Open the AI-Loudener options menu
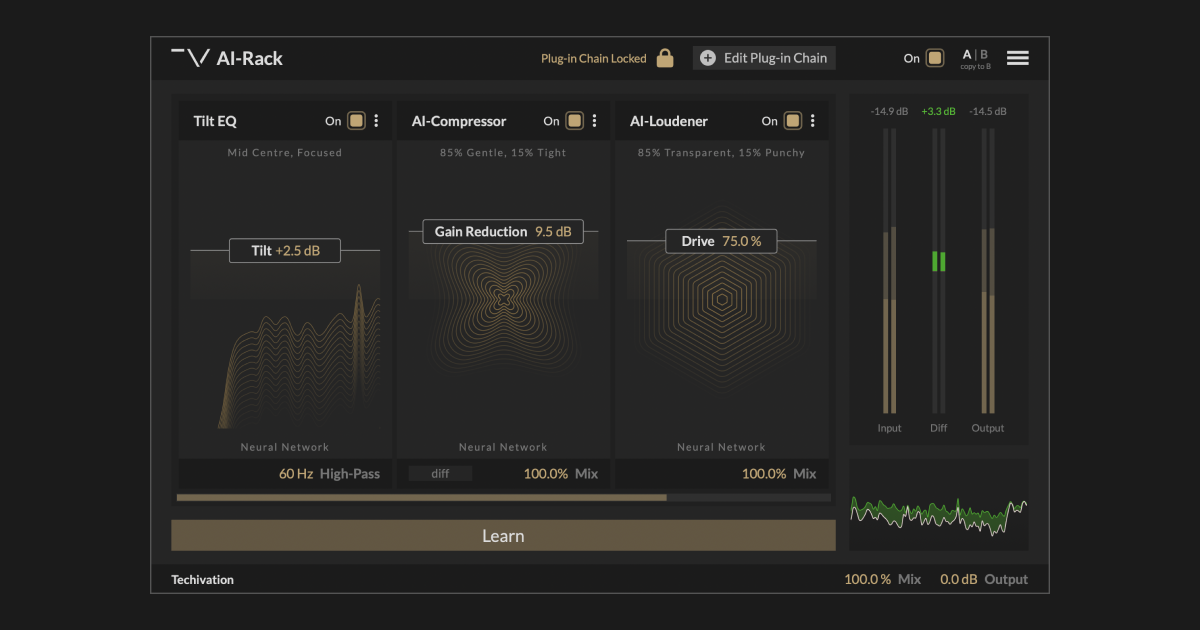The height and width of the screenshot is (630, 1200). coord(813,120)
